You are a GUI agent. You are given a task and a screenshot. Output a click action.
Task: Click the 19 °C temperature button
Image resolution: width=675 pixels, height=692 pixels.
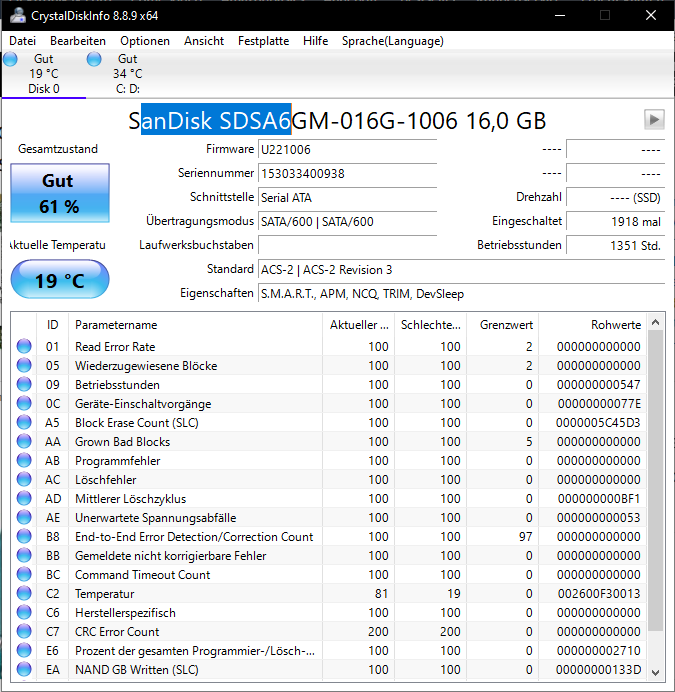tap(60, 279)
